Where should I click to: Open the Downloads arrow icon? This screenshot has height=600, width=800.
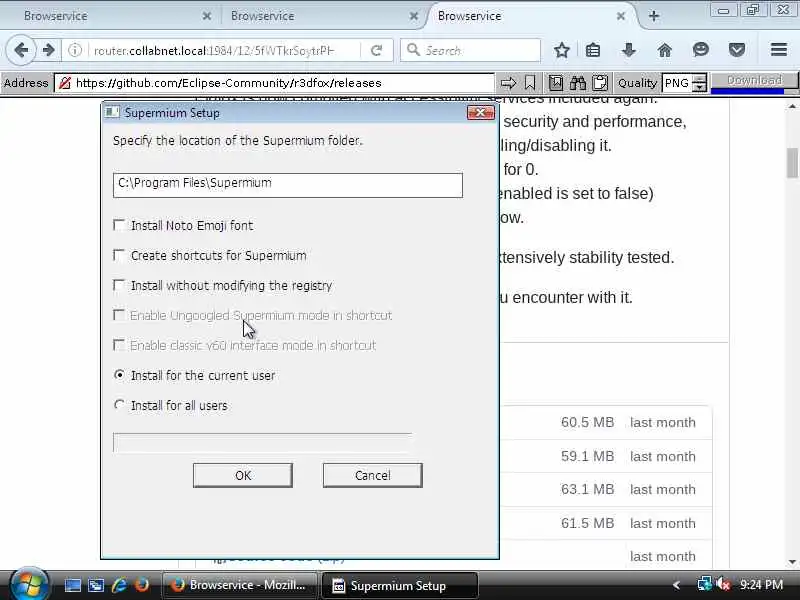[629, 50]
